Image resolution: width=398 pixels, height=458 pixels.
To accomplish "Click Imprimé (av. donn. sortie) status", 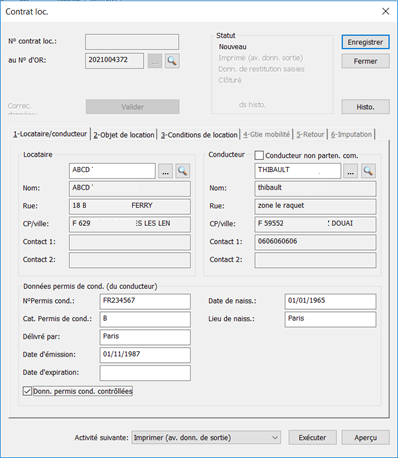I will [261, 58].
